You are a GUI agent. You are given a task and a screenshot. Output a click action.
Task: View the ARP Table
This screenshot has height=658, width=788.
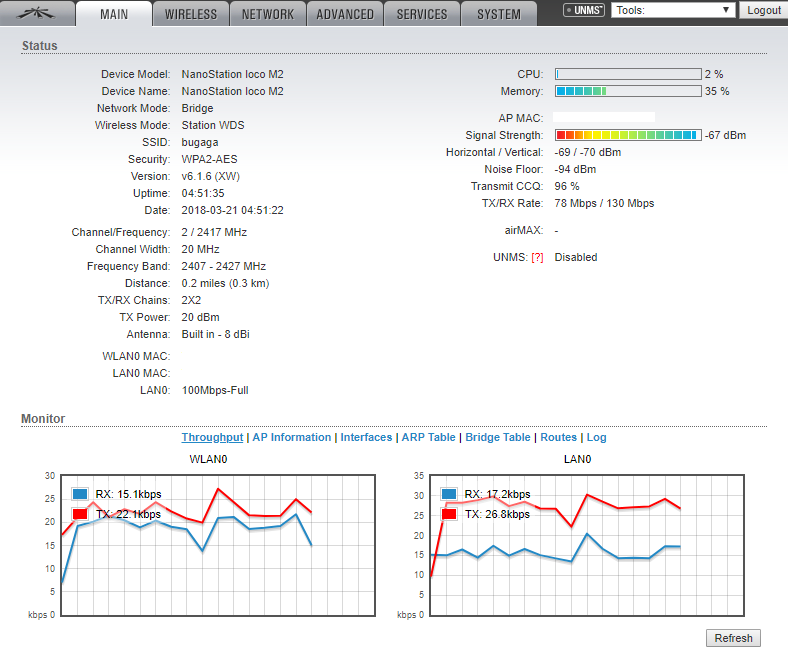pos(428,437)
